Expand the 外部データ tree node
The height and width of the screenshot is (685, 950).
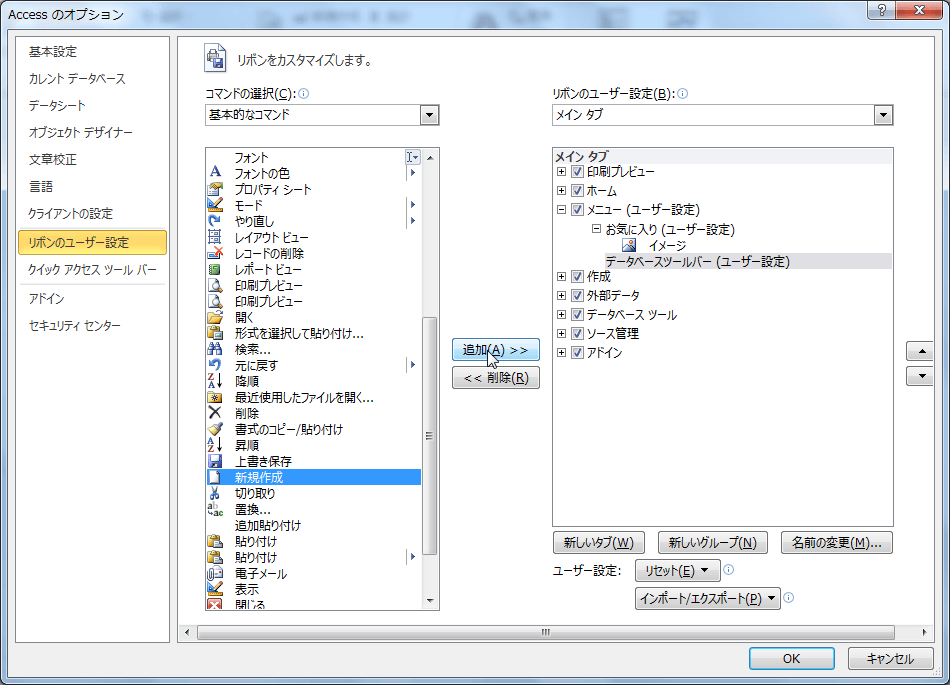562,296
